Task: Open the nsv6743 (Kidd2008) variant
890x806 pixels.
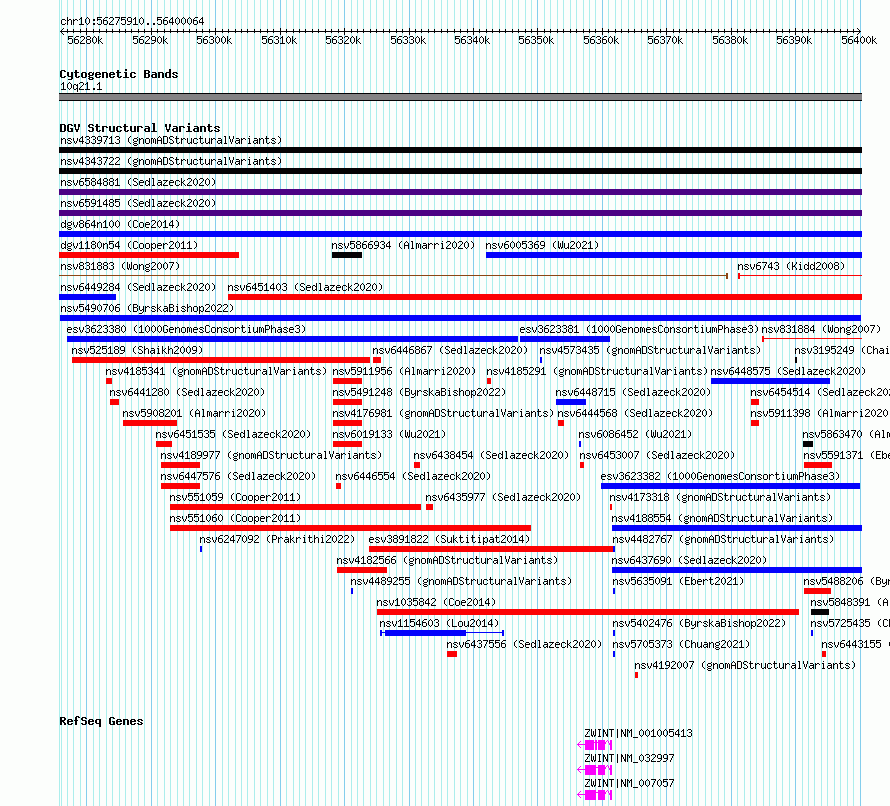Action: click(791, 266)
